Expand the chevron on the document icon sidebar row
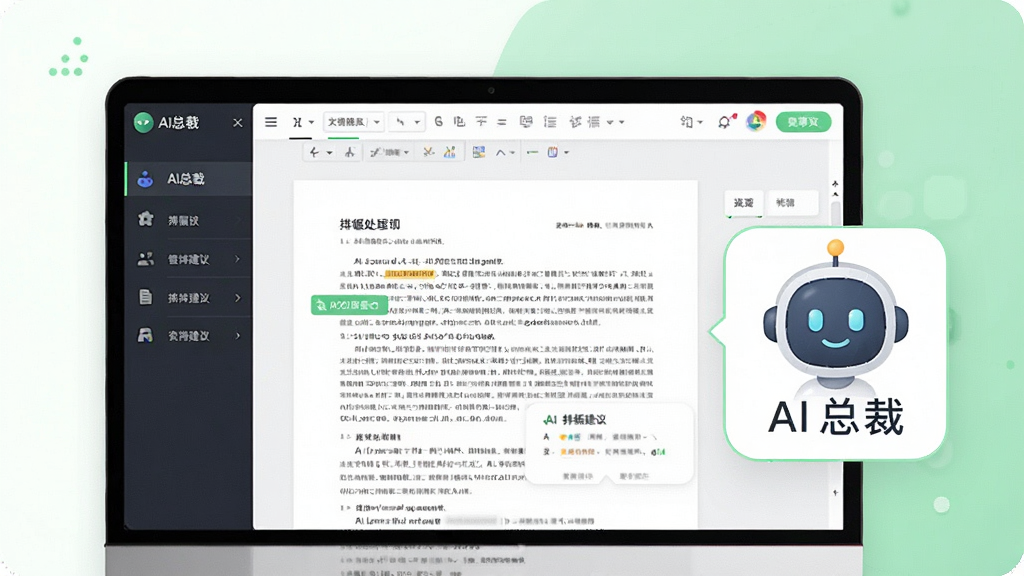This screenshot has height=576, width=1024. pos(238,298)
